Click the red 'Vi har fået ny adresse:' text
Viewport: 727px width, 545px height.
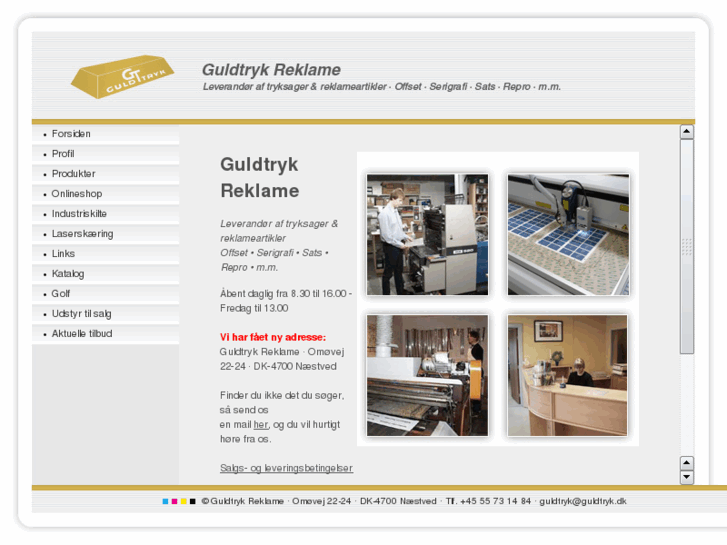(273, 337)
